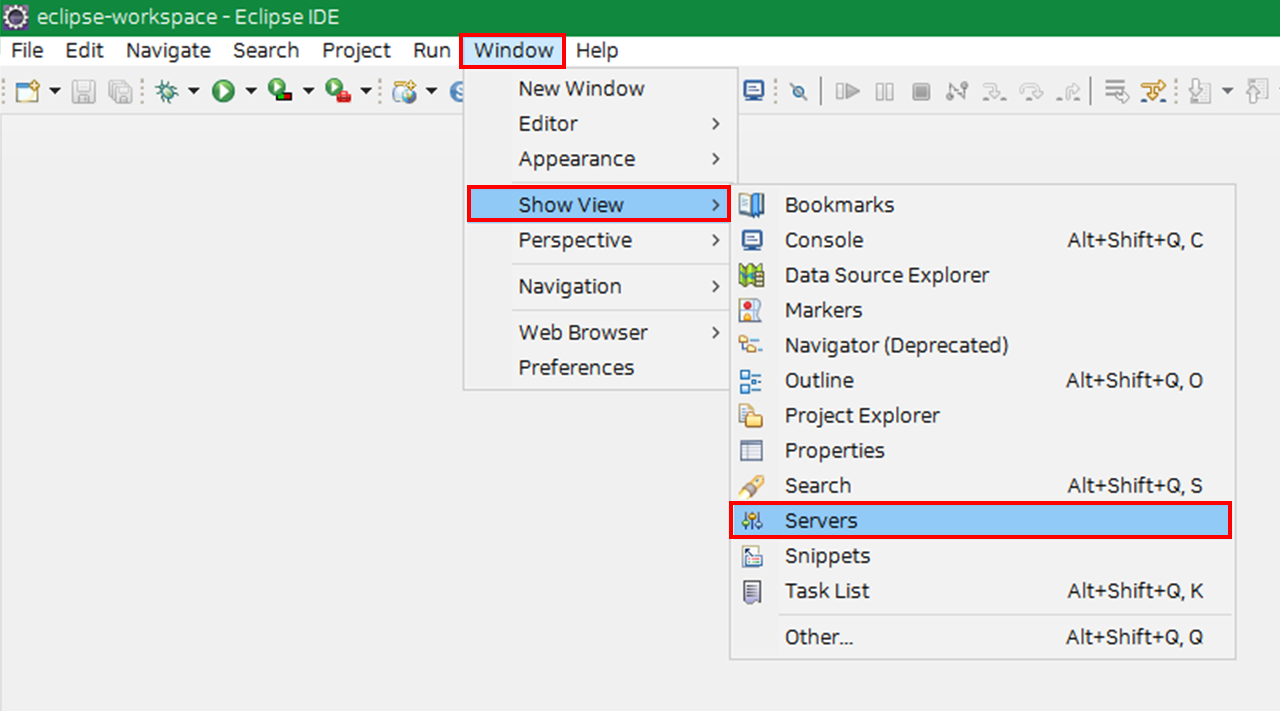Show the Task List view
This screenshot has width=1280, height=711.
pos(982,591)
